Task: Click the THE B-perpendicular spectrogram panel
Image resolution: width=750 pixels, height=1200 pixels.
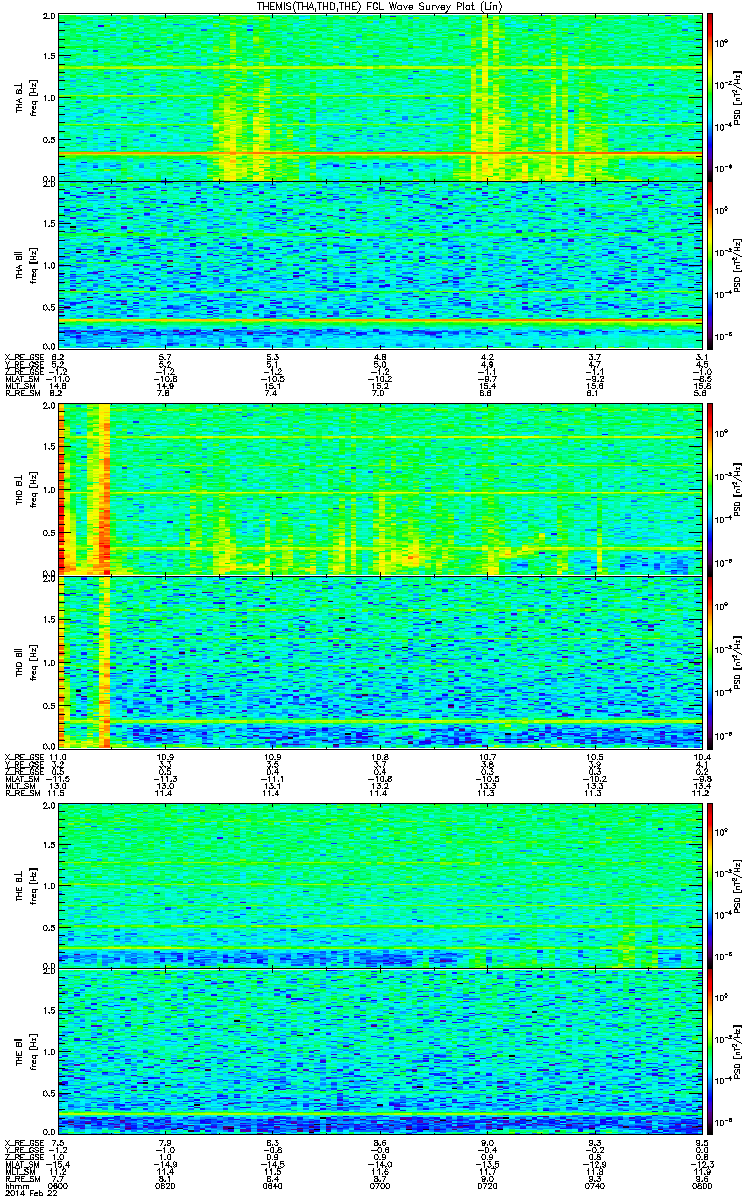Action: coord(380,885)
